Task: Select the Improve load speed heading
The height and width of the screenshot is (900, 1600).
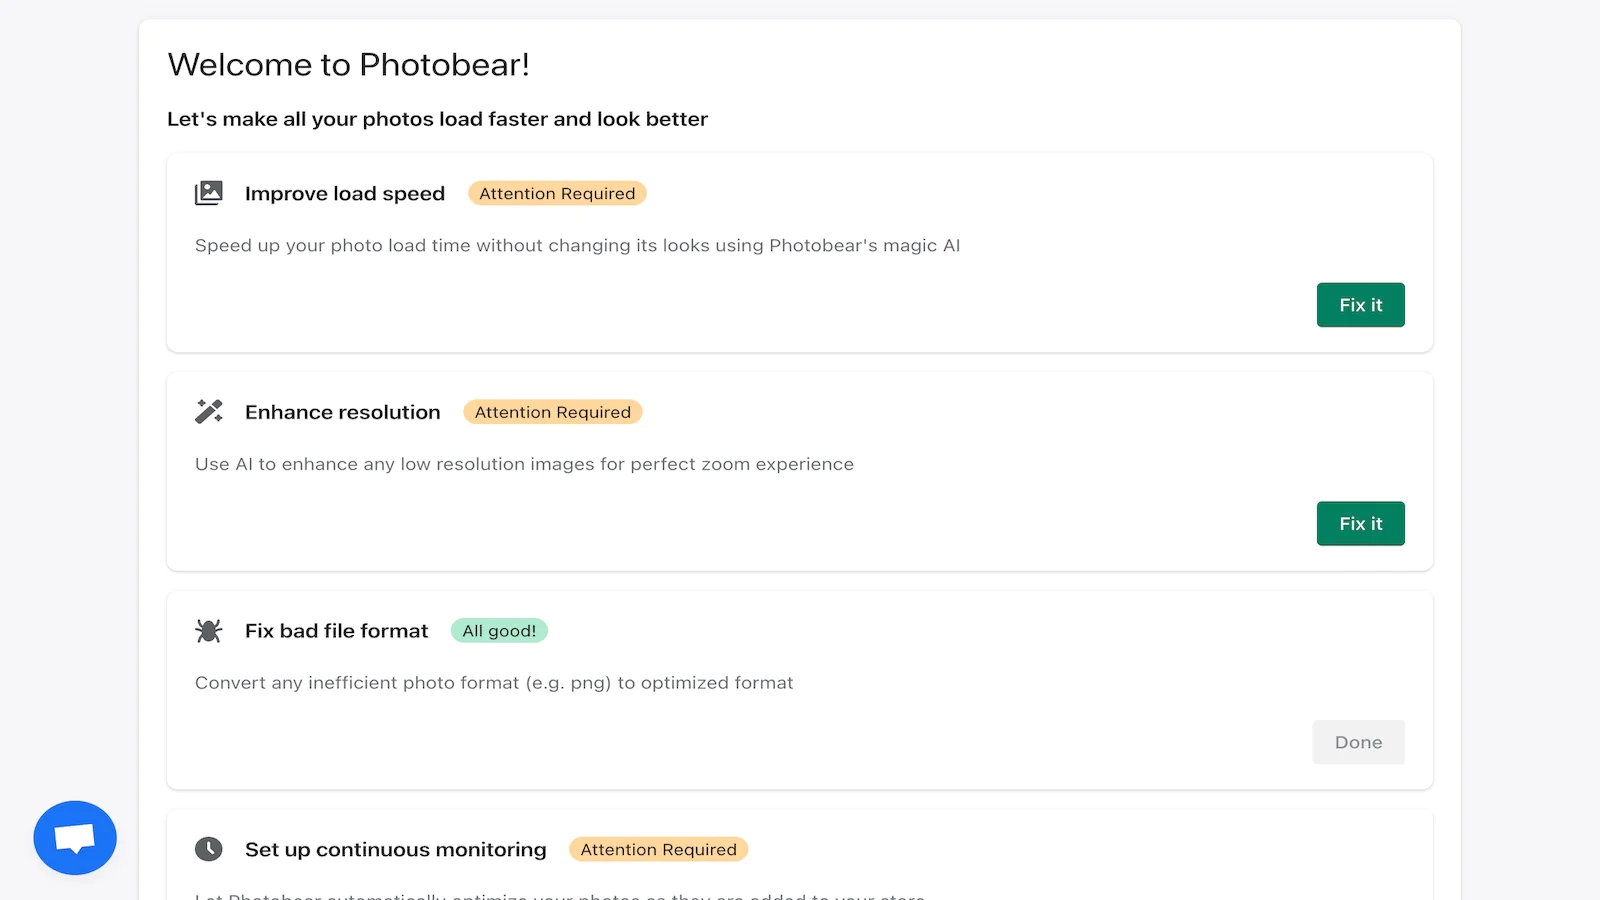Action: (345, 193)
